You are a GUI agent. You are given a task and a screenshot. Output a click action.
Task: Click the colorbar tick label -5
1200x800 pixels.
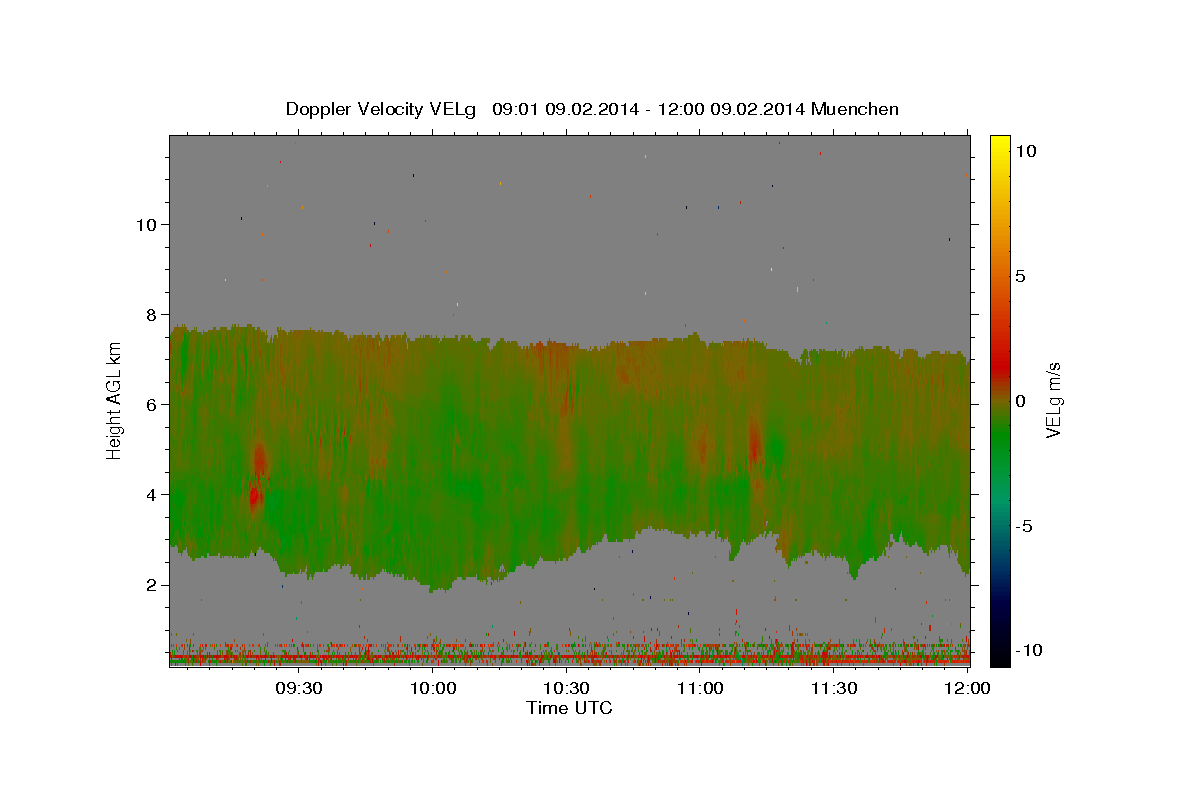[x=1024, y=526]
